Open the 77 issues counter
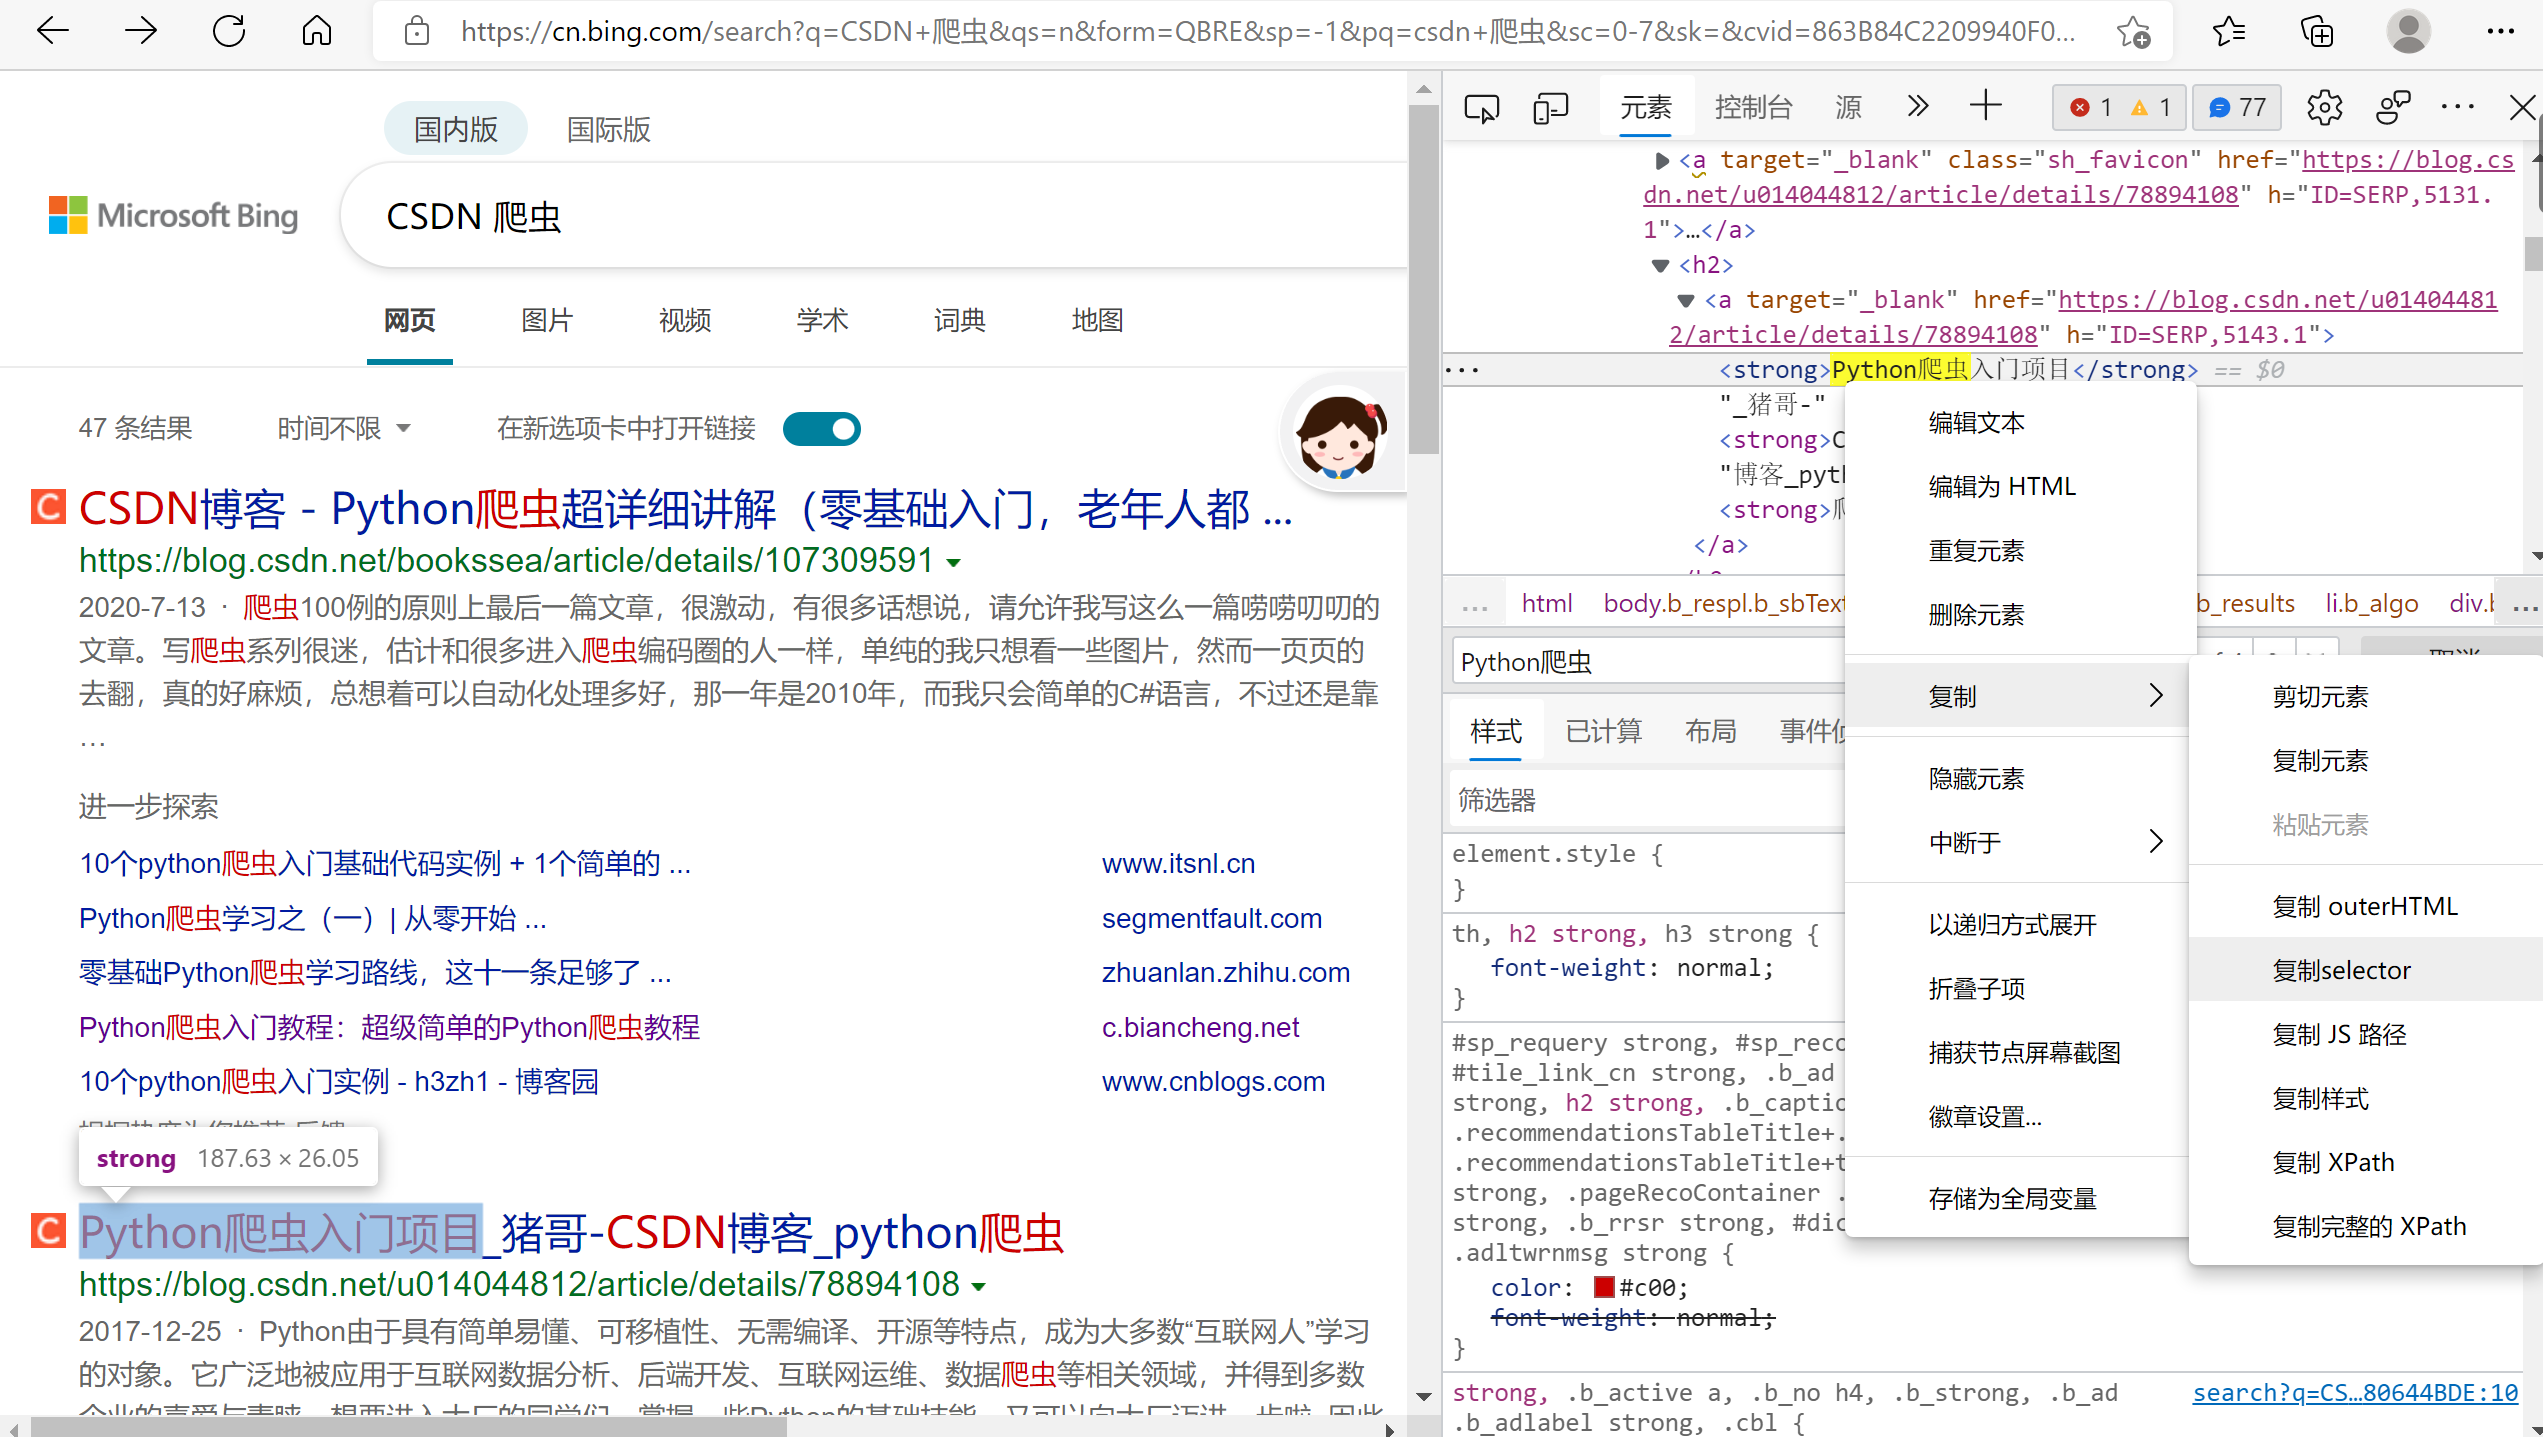This screenshot has width=2543, height=1437. tap(2236, 107)
